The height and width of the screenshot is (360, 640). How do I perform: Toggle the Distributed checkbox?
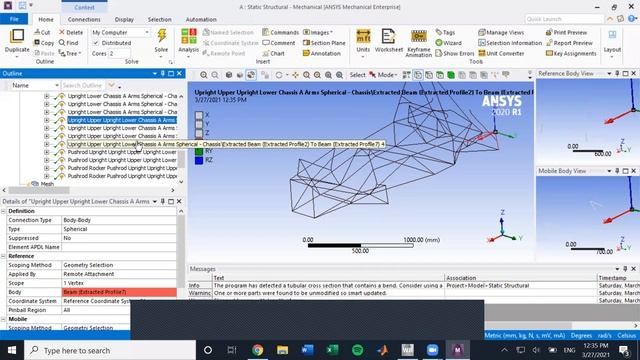[96, 43]
